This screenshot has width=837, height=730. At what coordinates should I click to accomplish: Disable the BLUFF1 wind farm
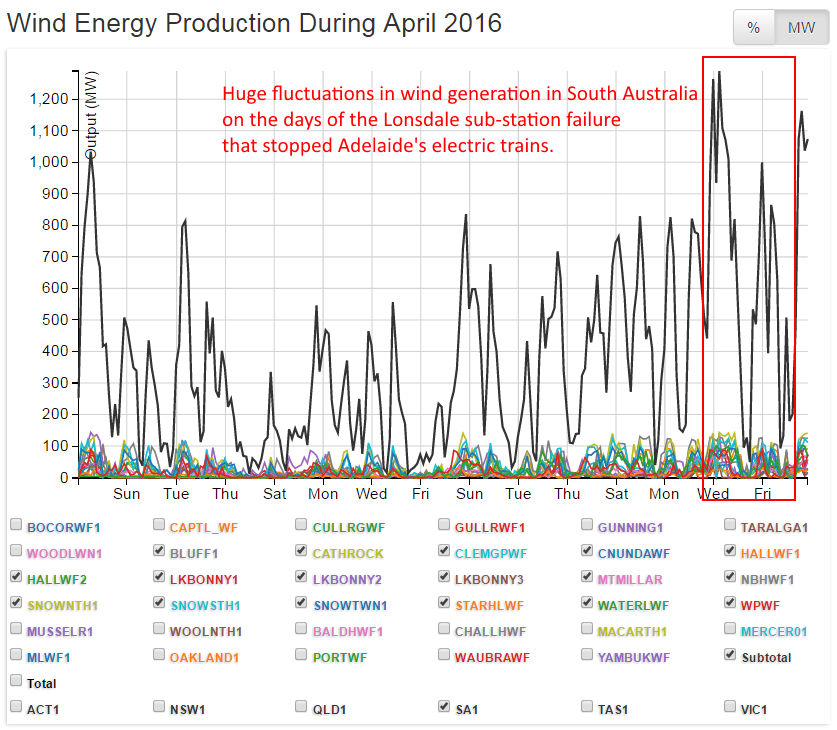(158, 550)
